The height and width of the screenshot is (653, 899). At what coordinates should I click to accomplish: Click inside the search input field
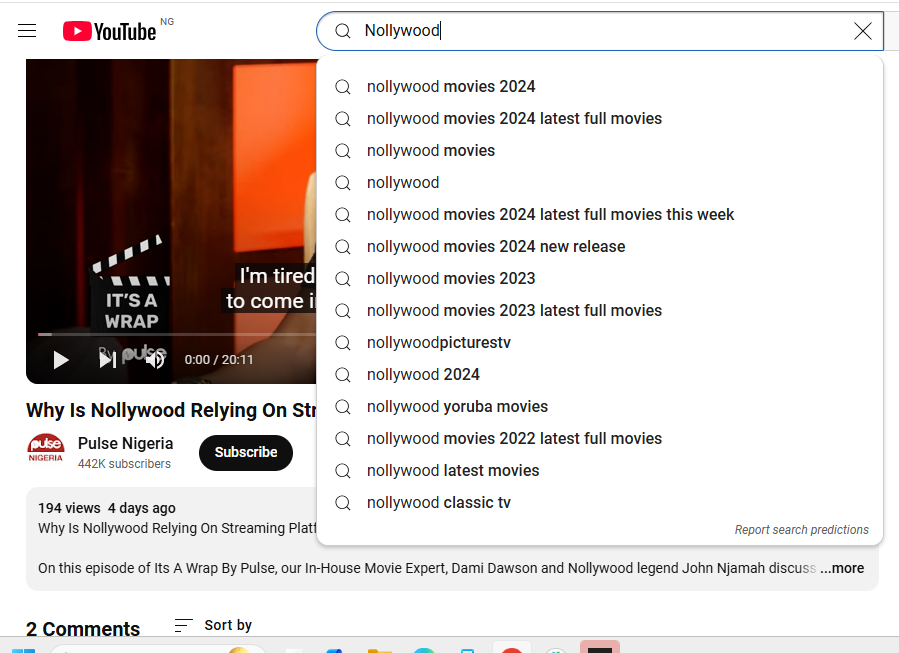point(500,31)
